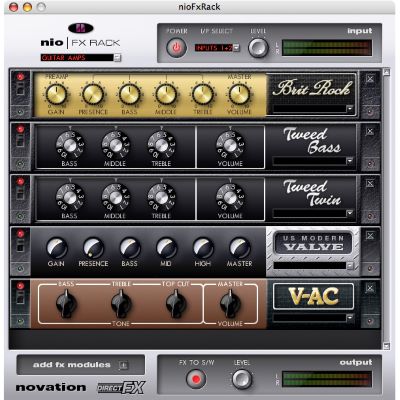Click Tweed Bass bypass switch below LED
The height and width of the screenshot is (400, 400).
pyautogui.click(x=20, y=141)
